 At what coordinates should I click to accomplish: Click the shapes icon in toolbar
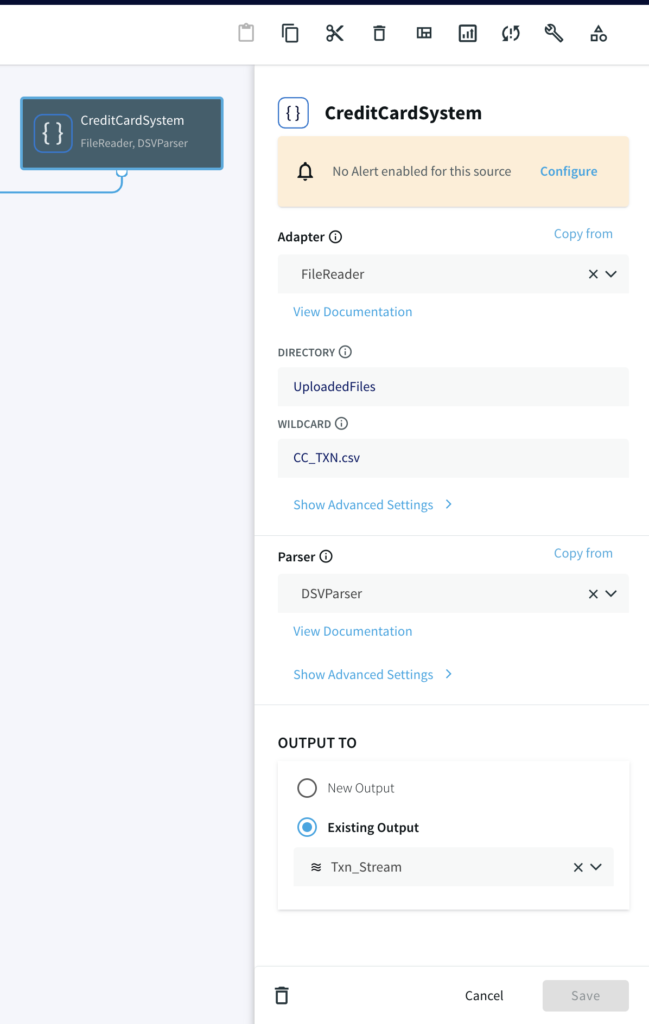click(598, 33)
